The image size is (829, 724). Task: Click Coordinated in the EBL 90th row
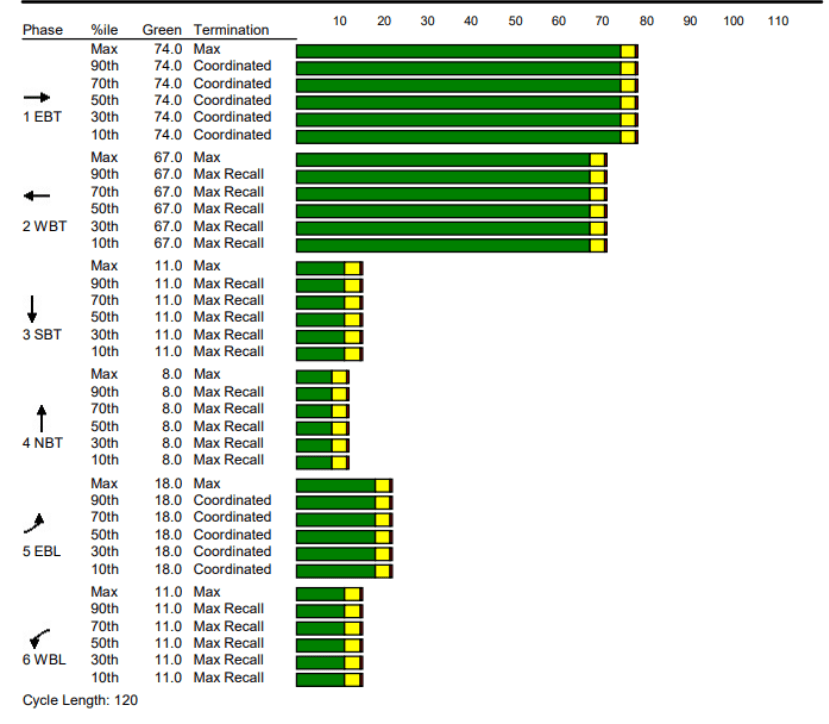click(232, 500)
